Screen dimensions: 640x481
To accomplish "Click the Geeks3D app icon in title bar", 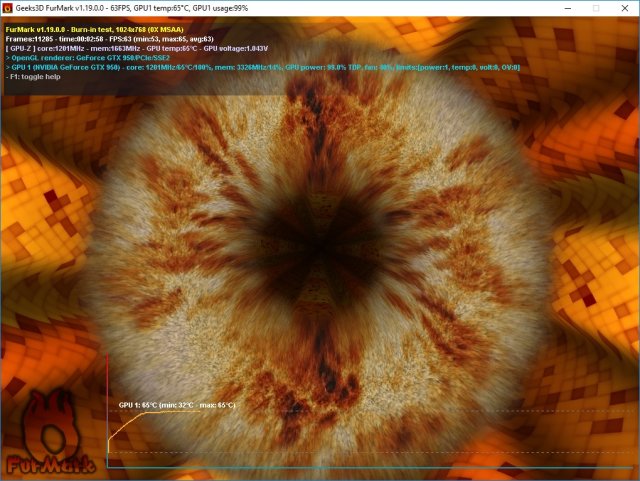I will pos(9,7).
